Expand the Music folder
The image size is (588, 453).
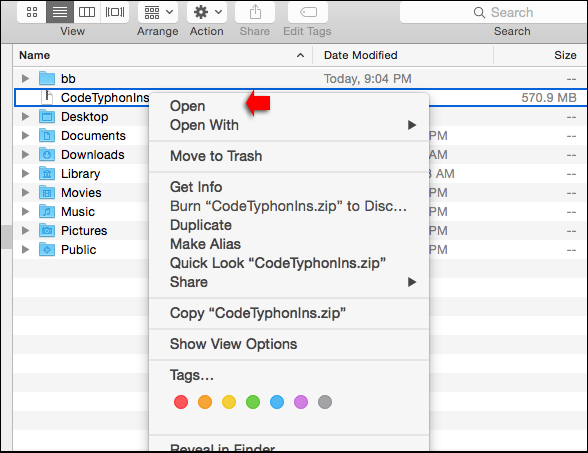[26, 212]
